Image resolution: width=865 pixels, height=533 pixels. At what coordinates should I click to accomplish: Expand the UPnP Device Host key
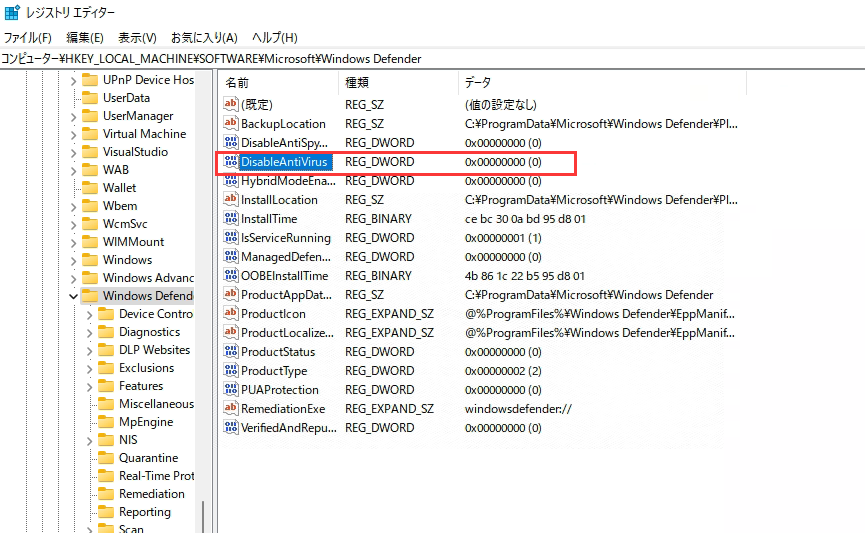73,81
